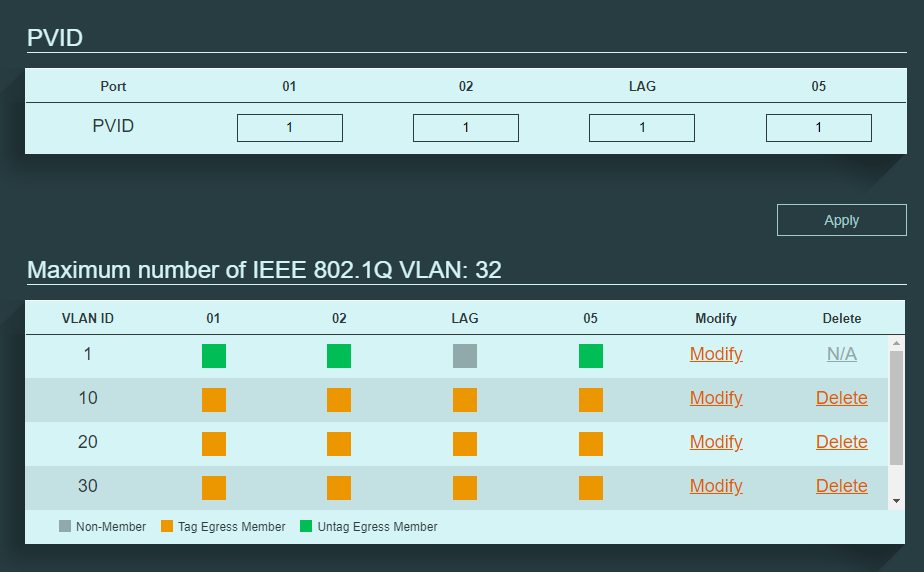This screenshot has height=572, width=924.
Task: Click VLAN 30 orange square for port 05
Action: [590, 488]
